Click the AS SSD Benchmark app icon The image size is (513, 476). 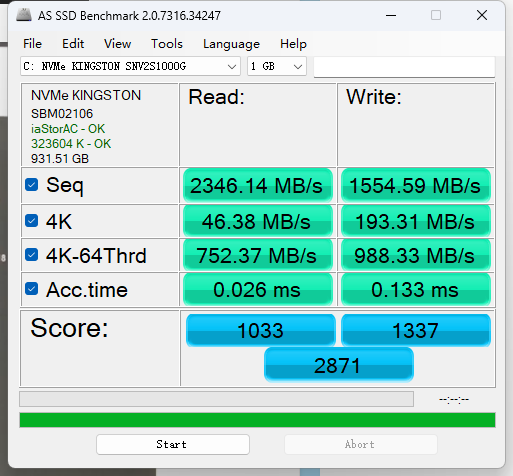click(x=24, y=15)
